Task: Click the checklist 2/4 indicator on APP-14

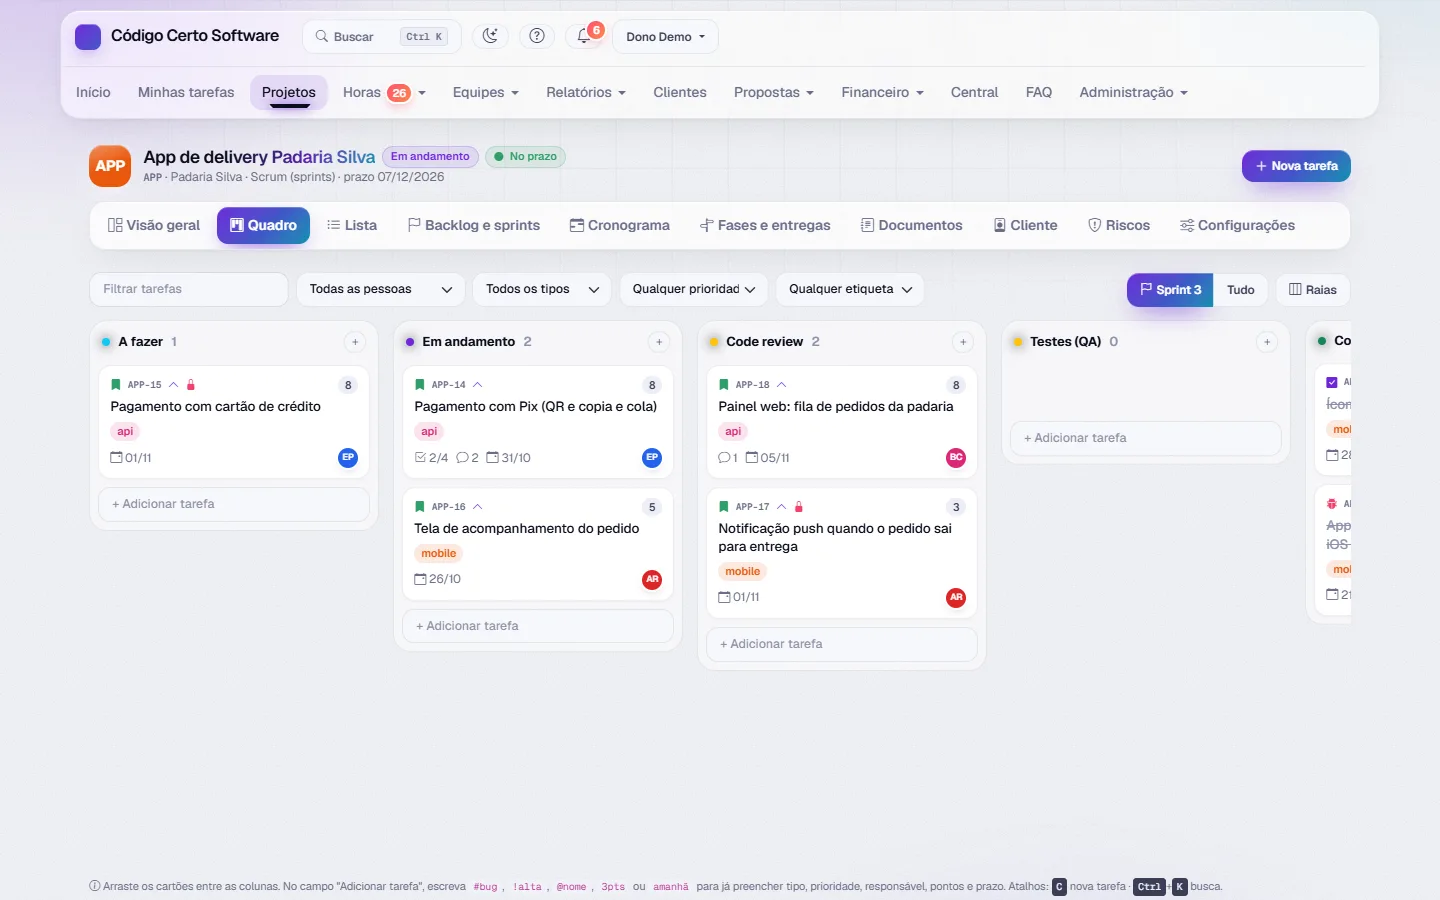Action: coord(431,458)
